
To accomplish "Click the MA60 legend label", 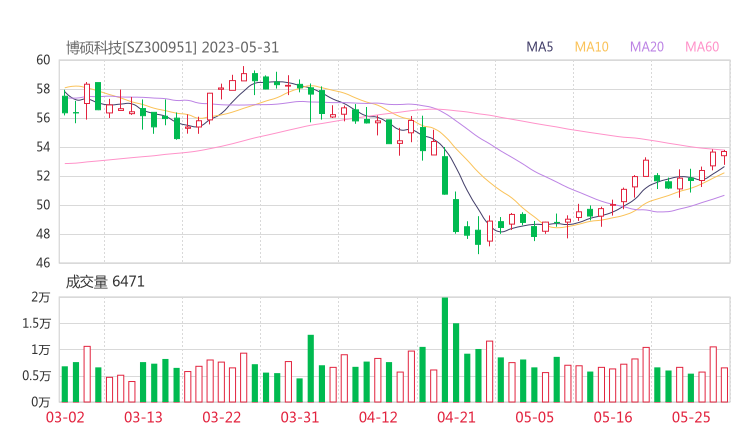I will [x=702, y=47].
